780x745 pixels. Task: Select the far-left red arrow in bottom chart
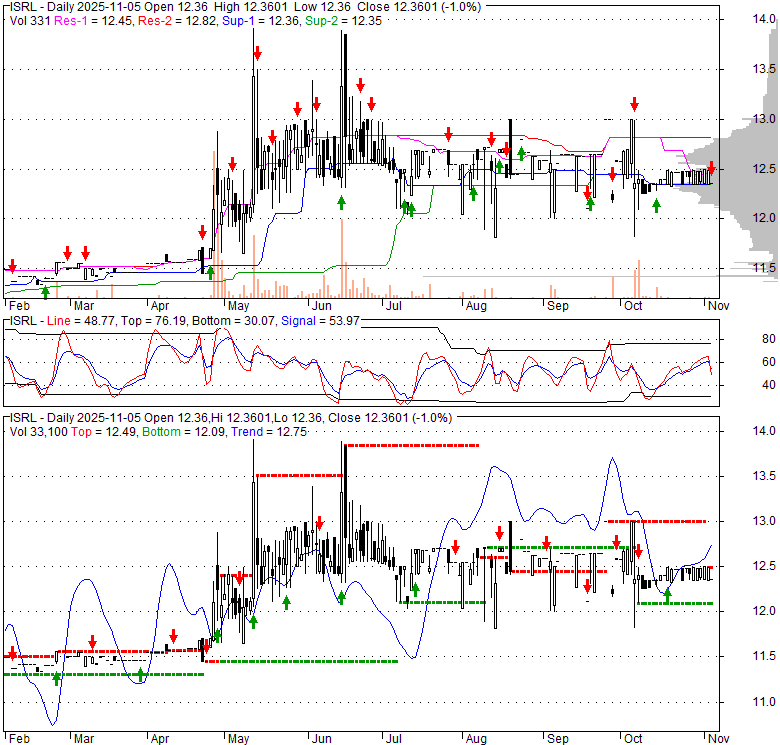pyautogui.click(x=12, y=654)
